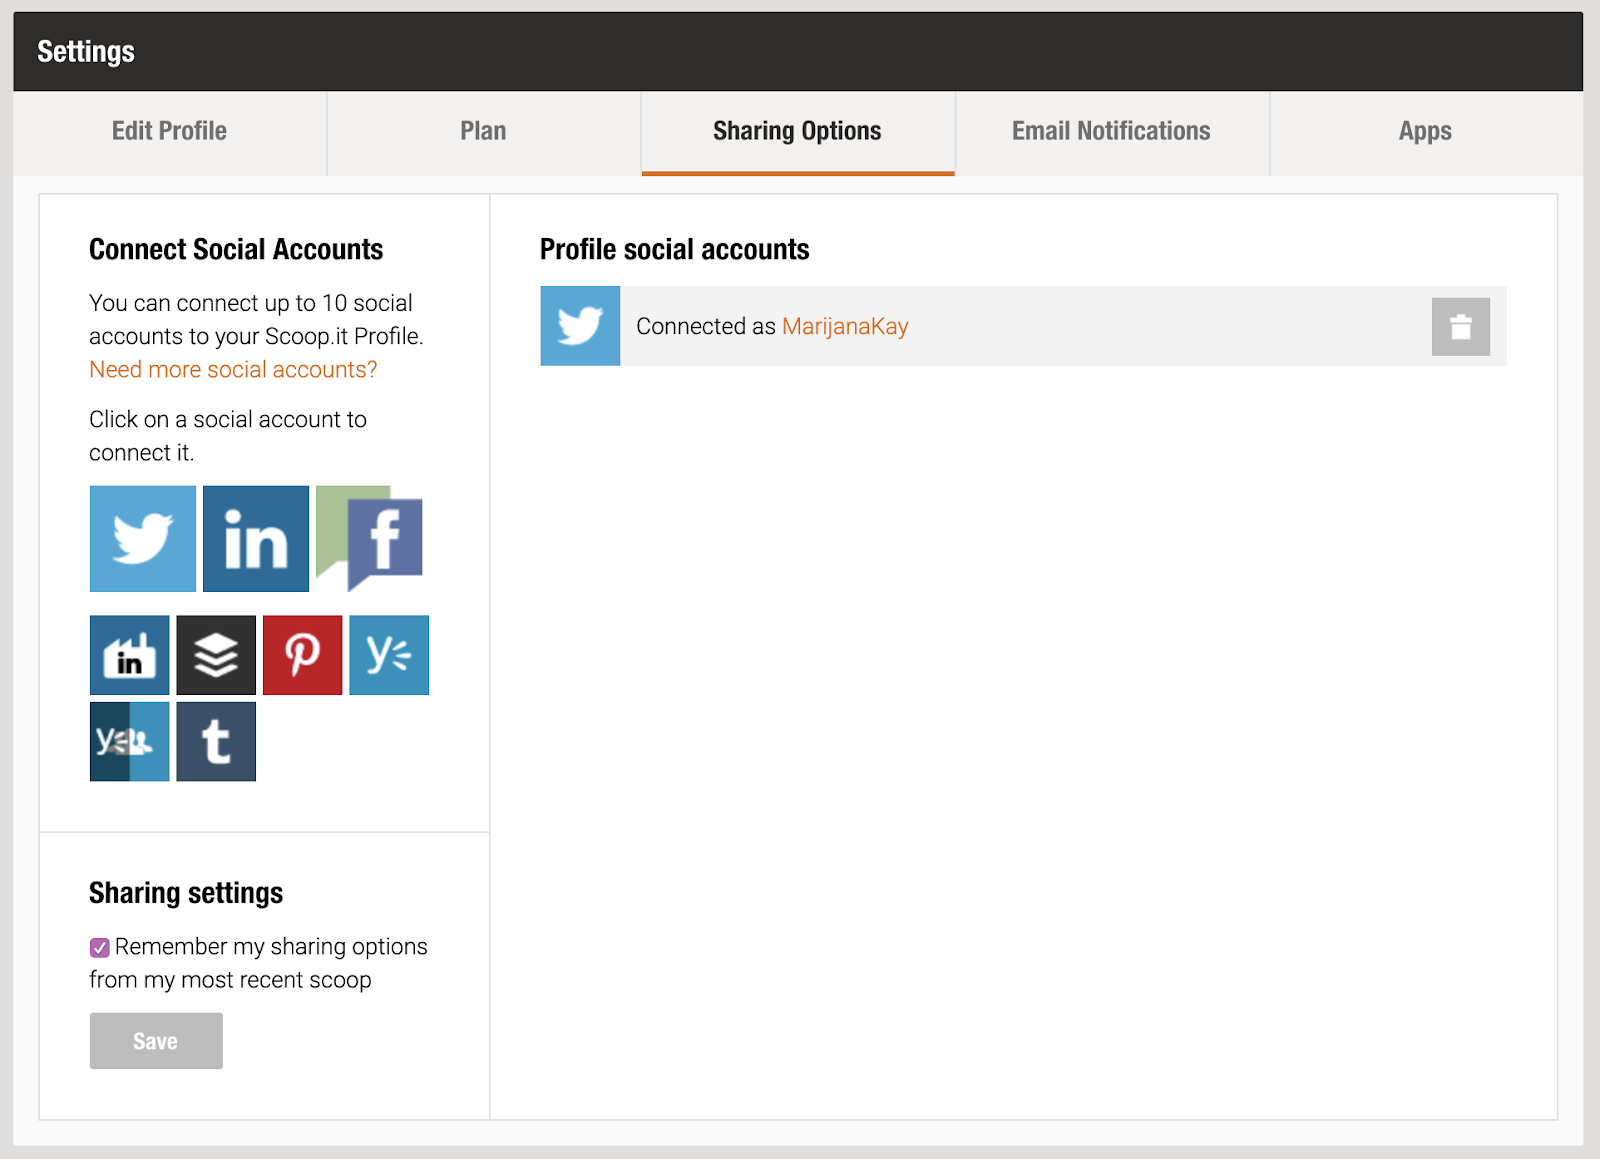Viewport: 1600px width, 1159px height.
Task: Follow the Need more social accounts link
Action: tap(233, 370)
